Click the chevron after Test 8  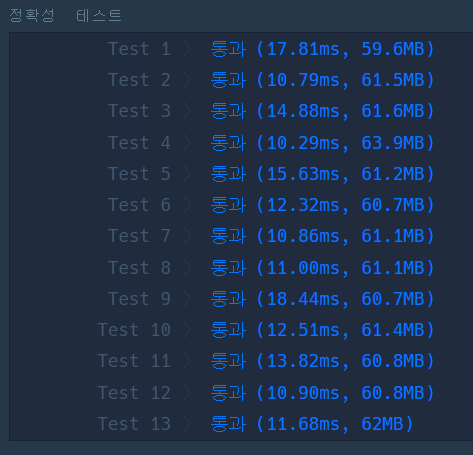click(188, 268)
